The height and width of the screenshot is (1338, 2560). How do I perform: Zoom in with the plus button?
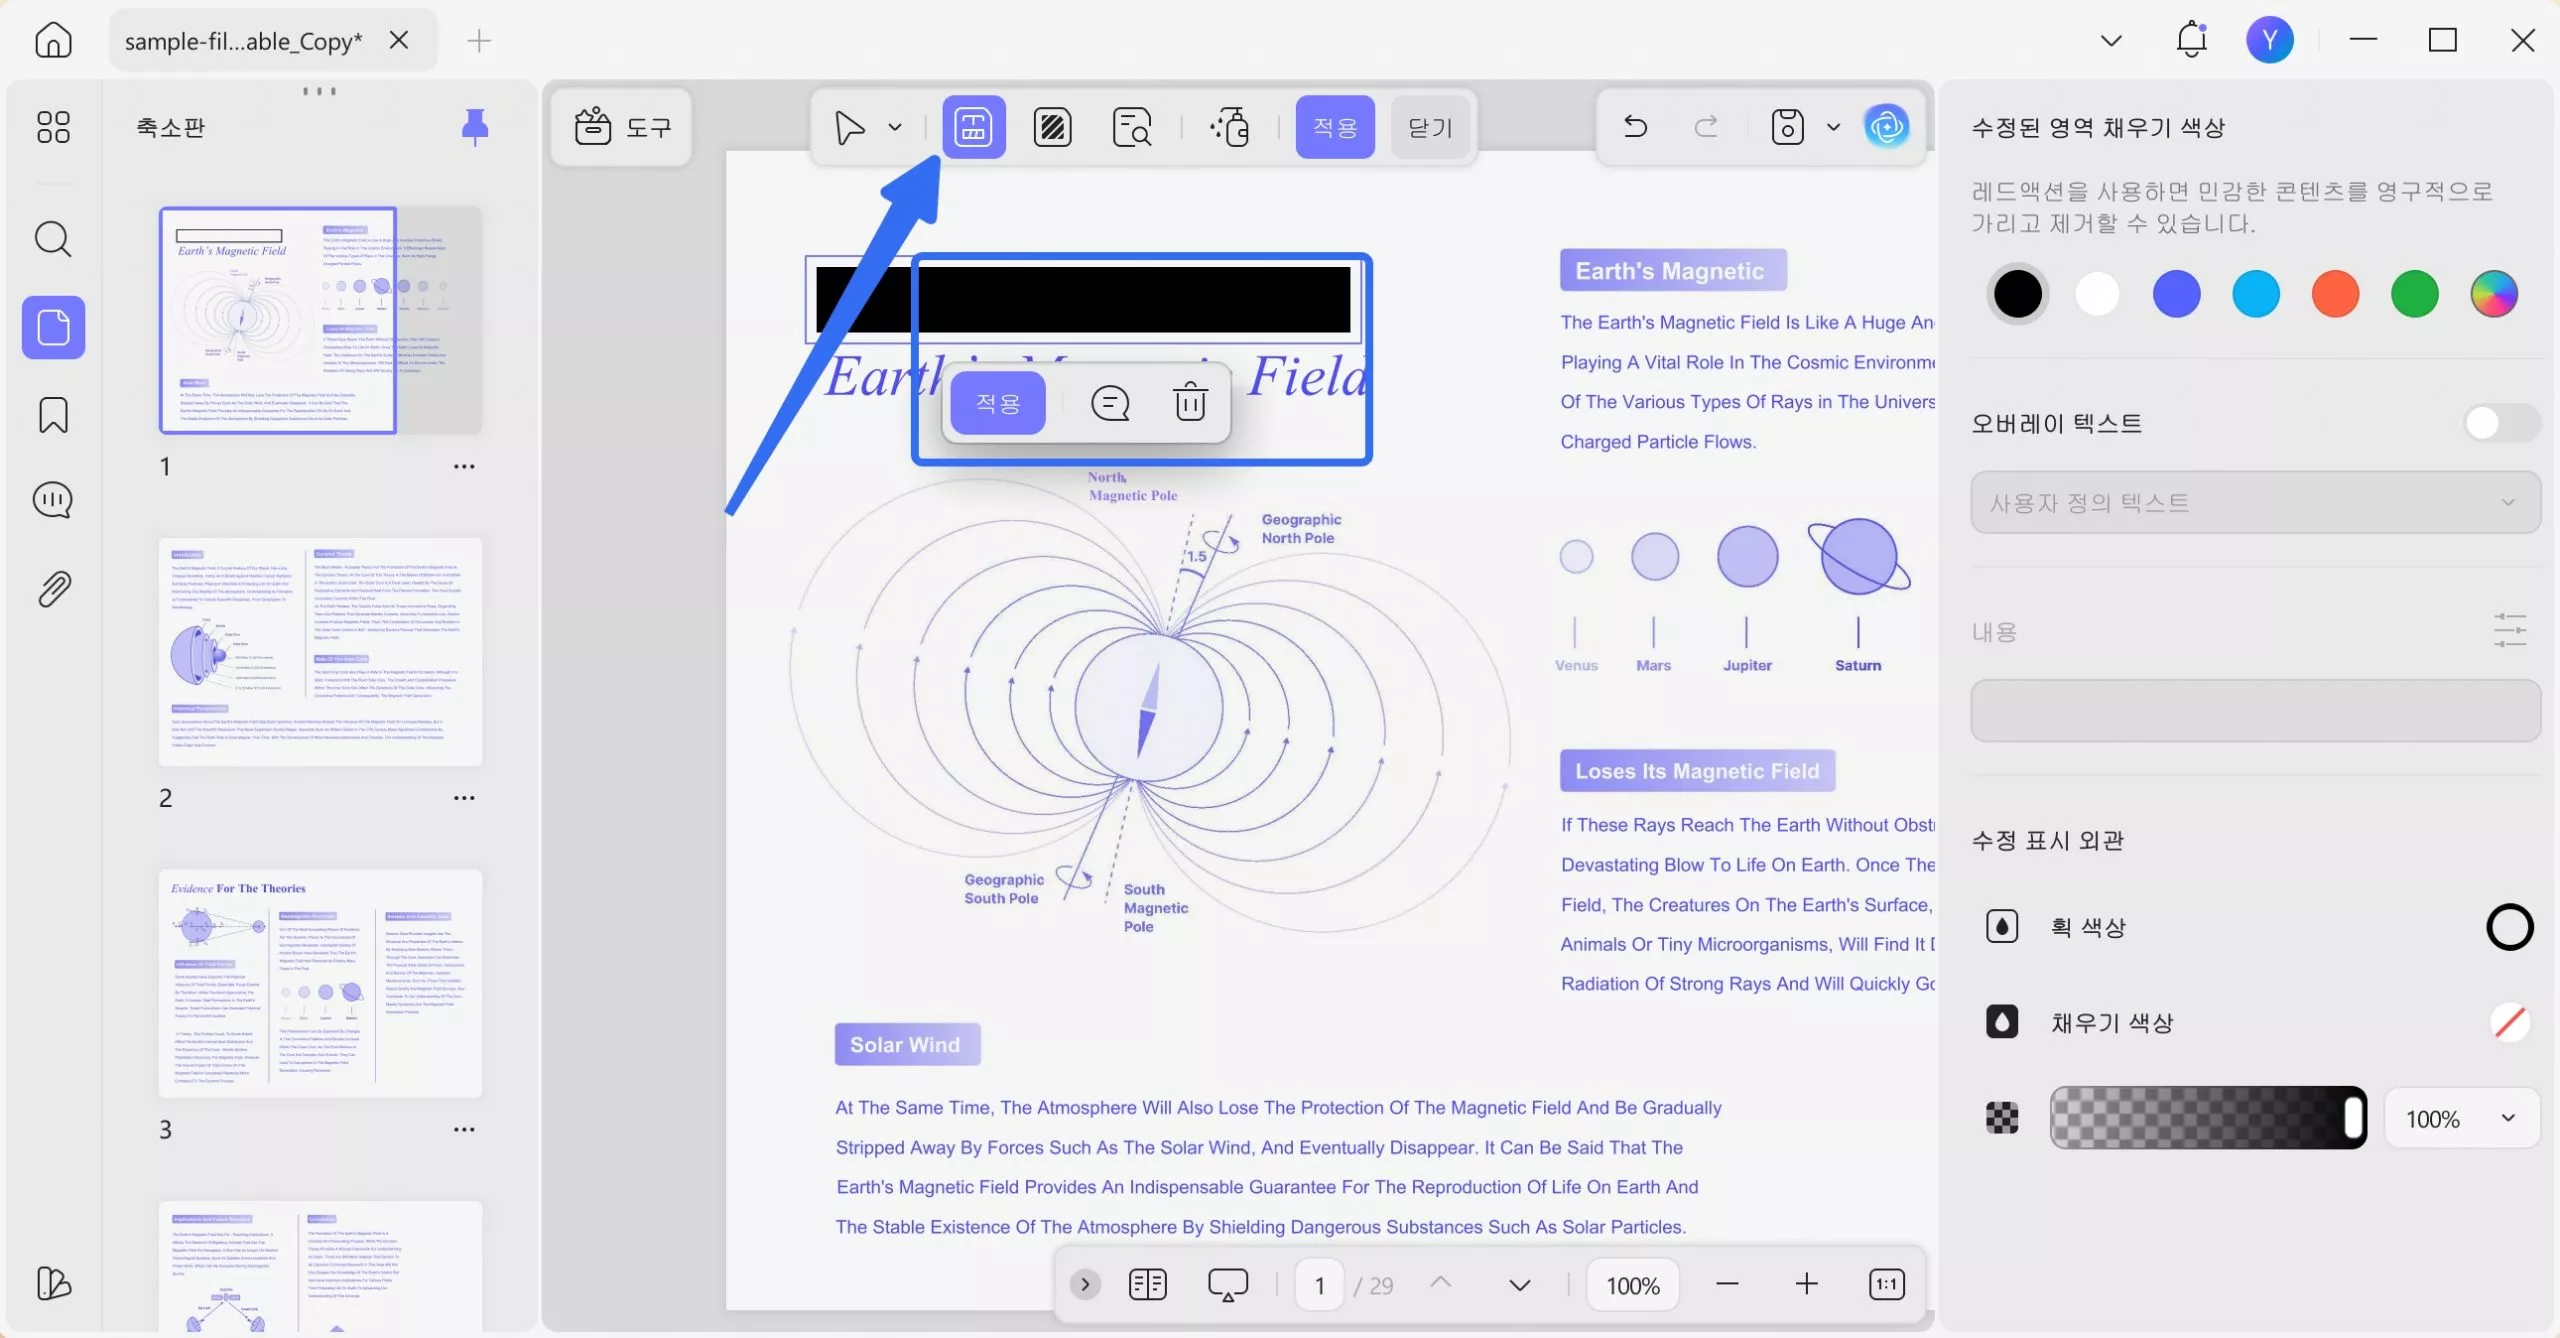(x=1806, y=1284)
